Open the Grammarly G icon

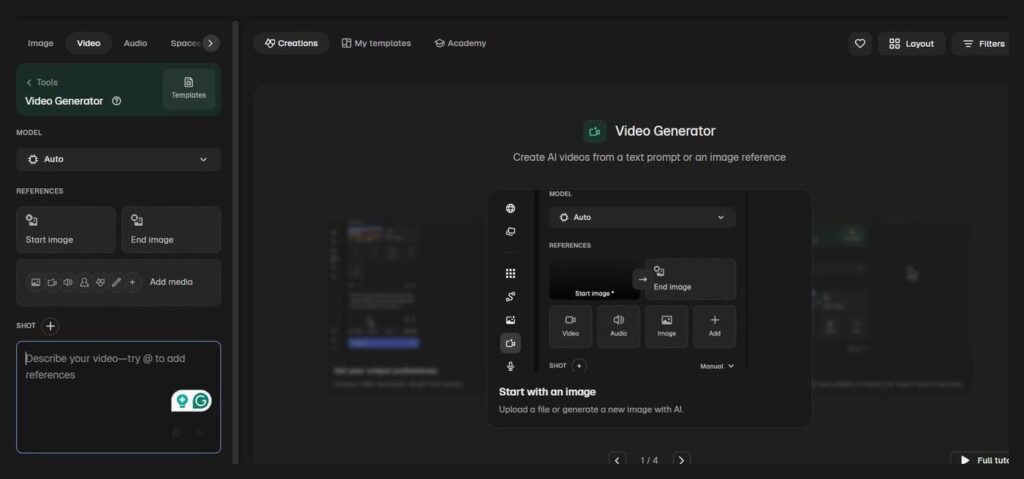point(201,401)
